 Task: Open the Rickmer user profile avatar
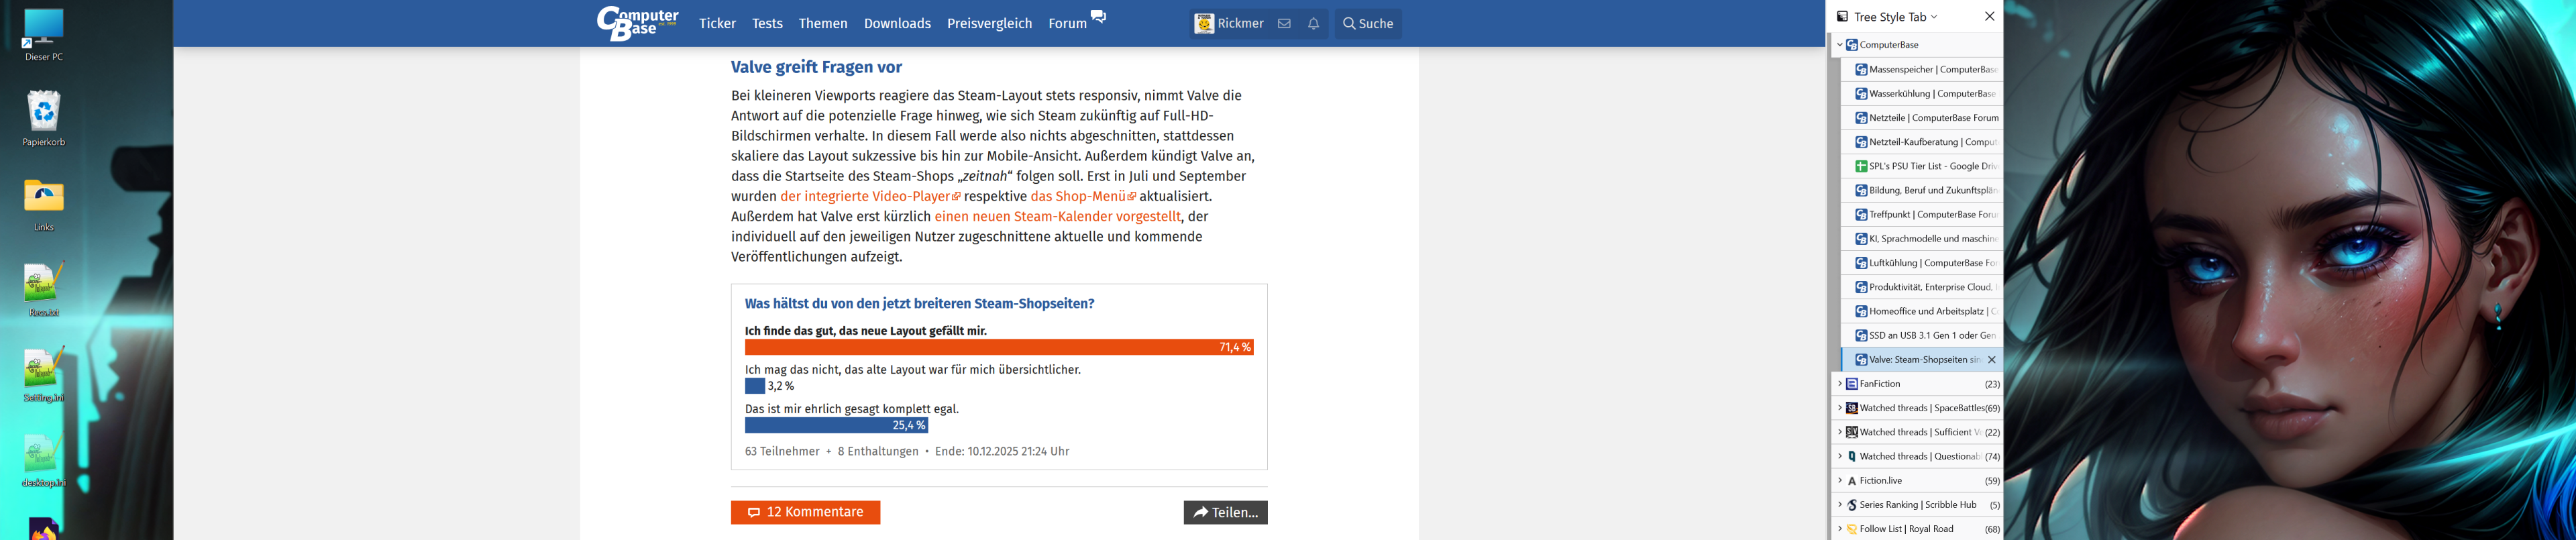pos(1204,24)
